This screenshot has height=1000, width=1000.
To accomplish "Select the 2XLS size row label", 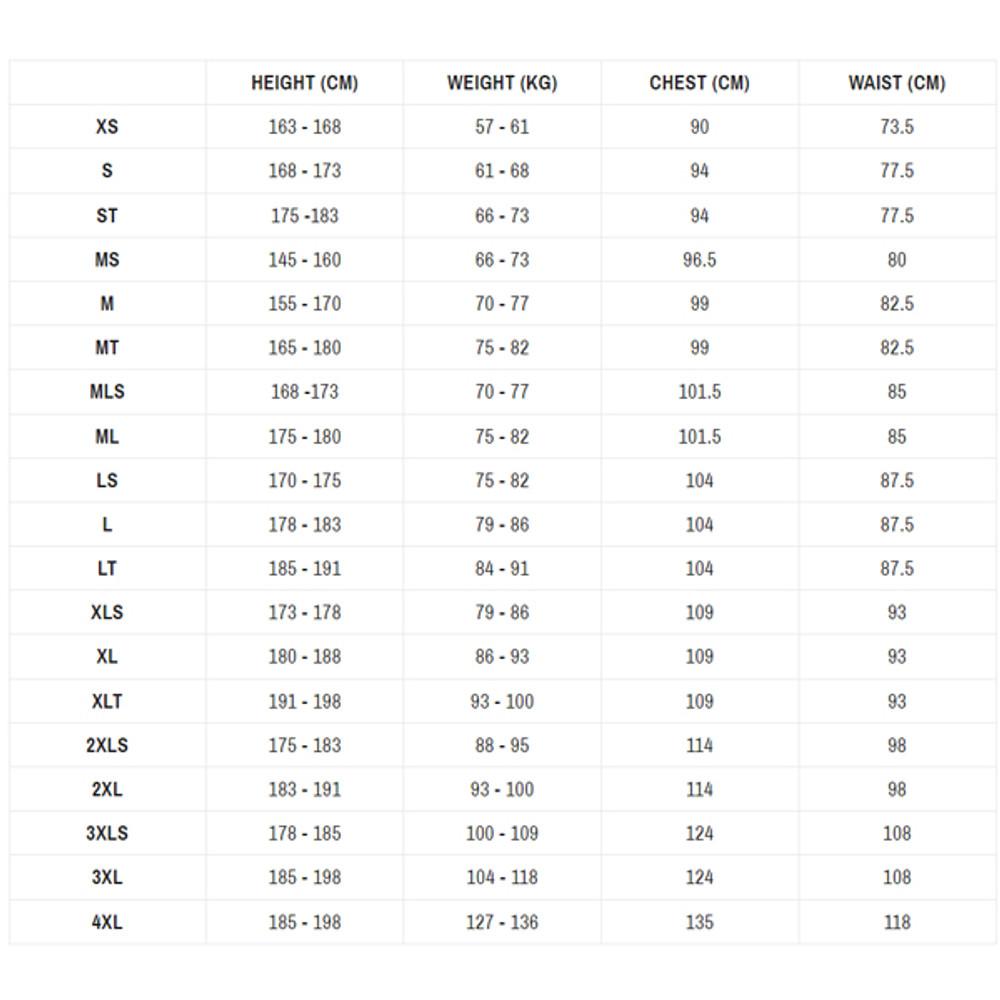I will (107, 745).
